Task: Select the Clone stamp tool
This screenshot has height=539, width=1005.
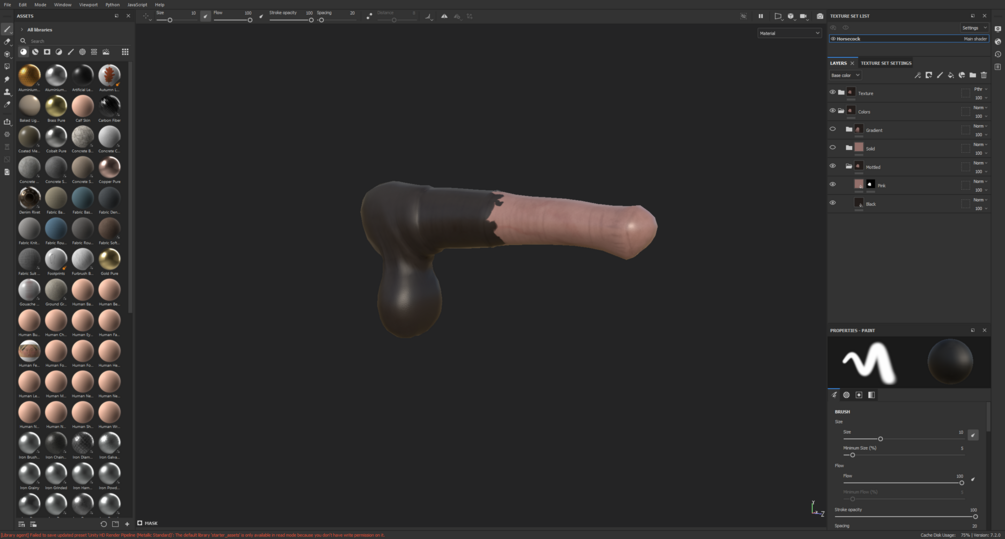Action: click(7, 92)
